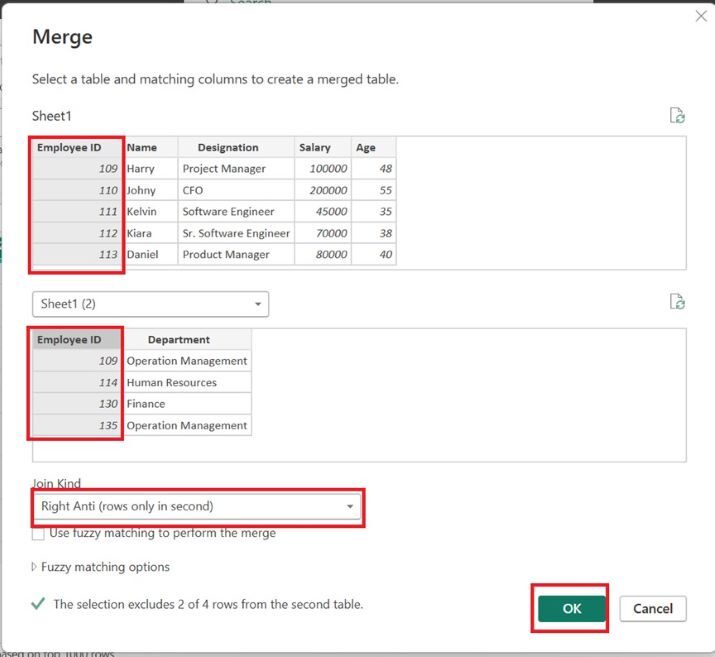
Task: Click the Harry cell in the Name column
Action: pyautogui.click(x=141, y=169)
